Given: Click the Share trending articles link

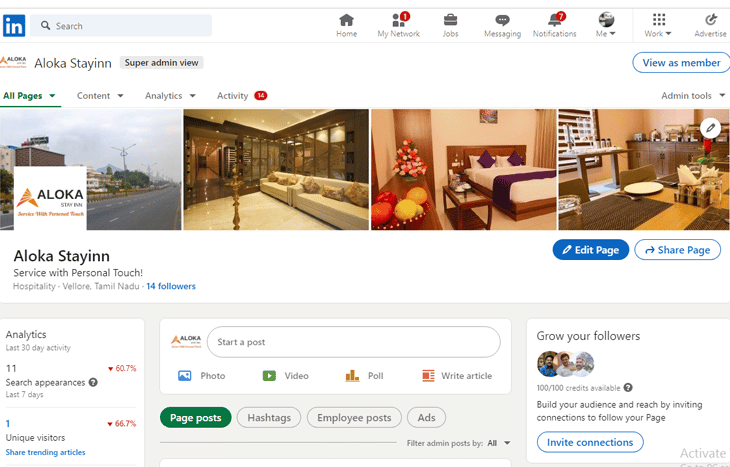Looking at the screenshot, I should (45, 452).
